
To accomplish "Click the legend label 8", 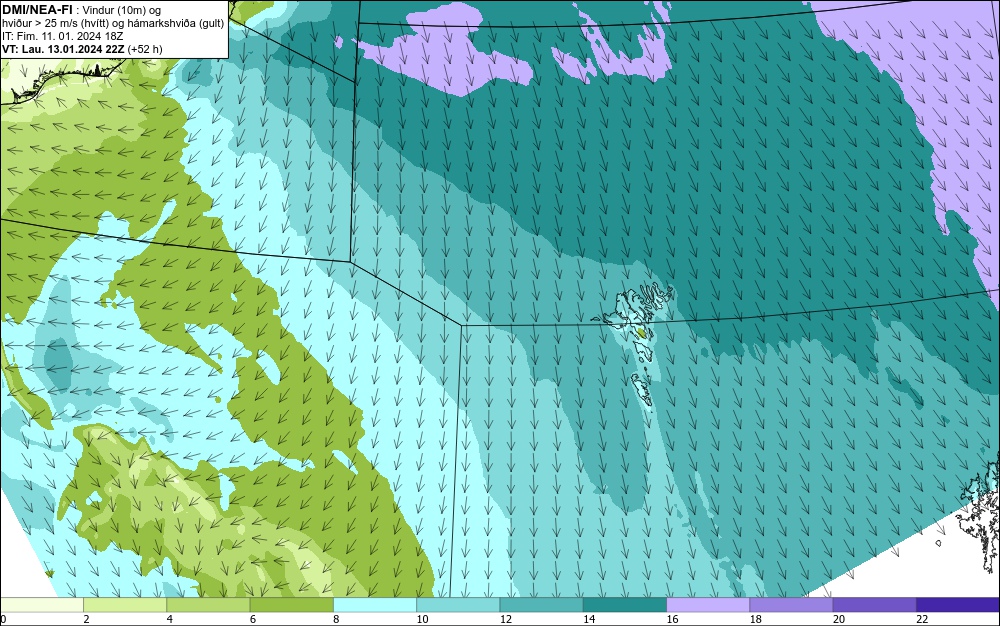I will coord(336,619).
